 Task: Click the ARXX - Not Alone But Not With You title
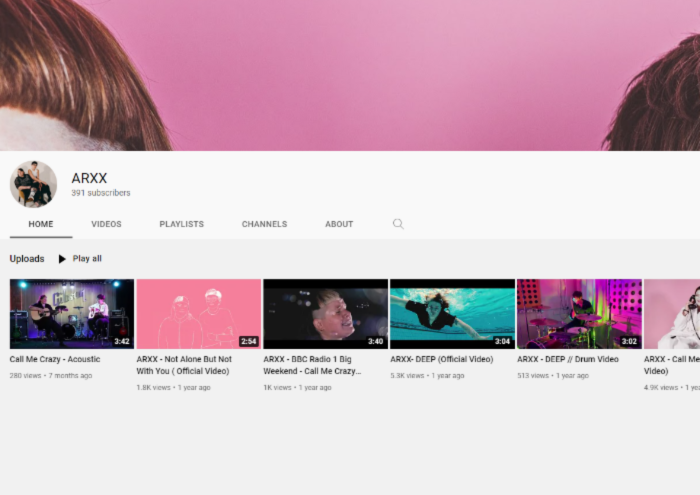point(184,365)
